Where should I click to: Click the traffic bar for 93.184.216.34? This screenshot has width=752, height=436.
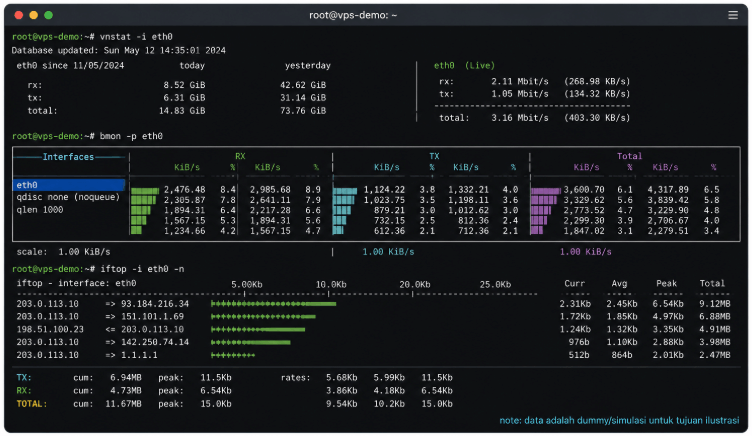[x=273, y=304]
